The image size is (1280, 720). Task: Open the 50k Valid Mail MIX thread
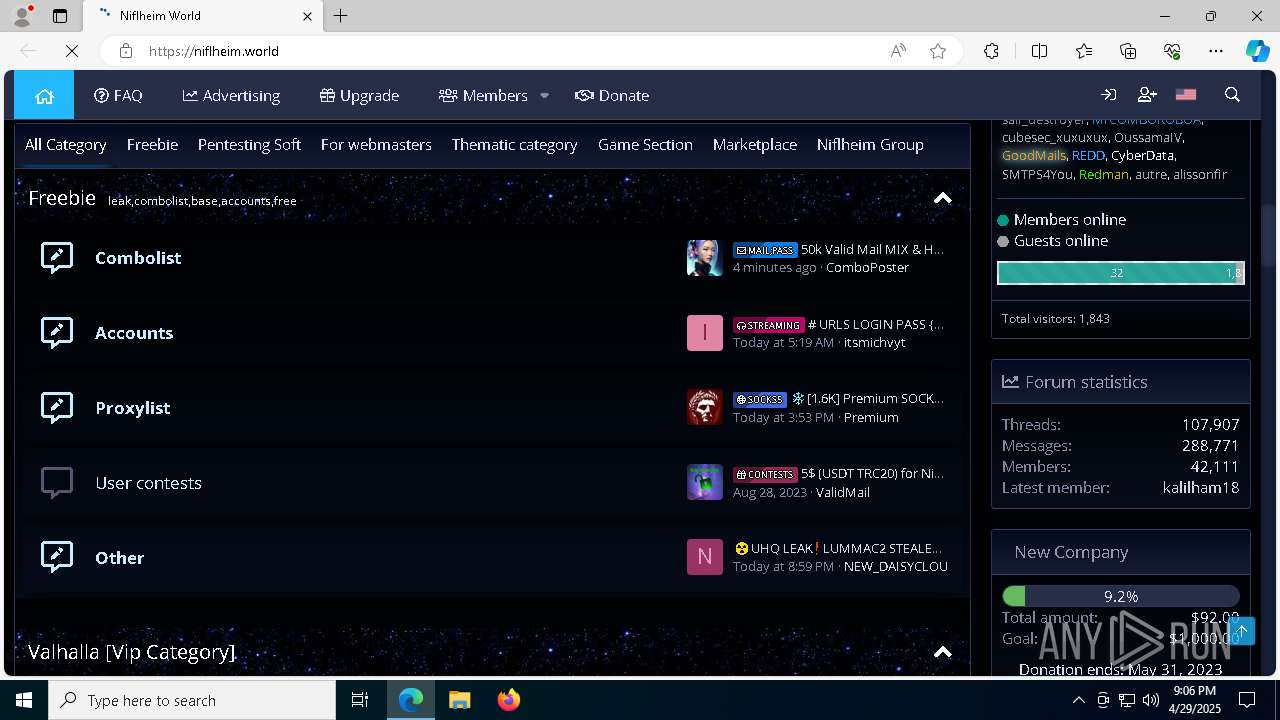[x=872, y=249]
